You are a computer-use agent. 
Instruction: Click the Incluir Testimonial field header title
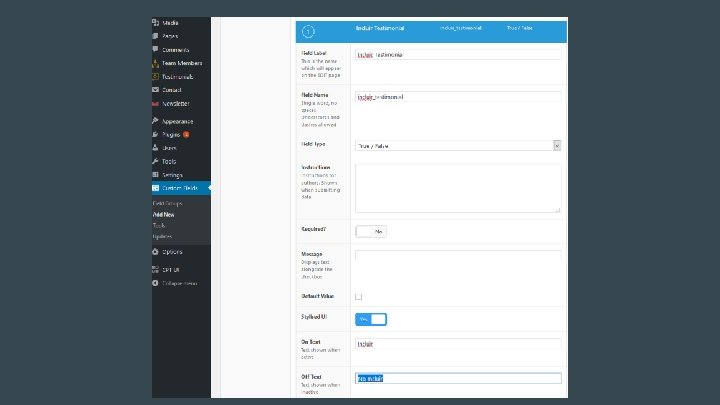[x=380, y=28]
